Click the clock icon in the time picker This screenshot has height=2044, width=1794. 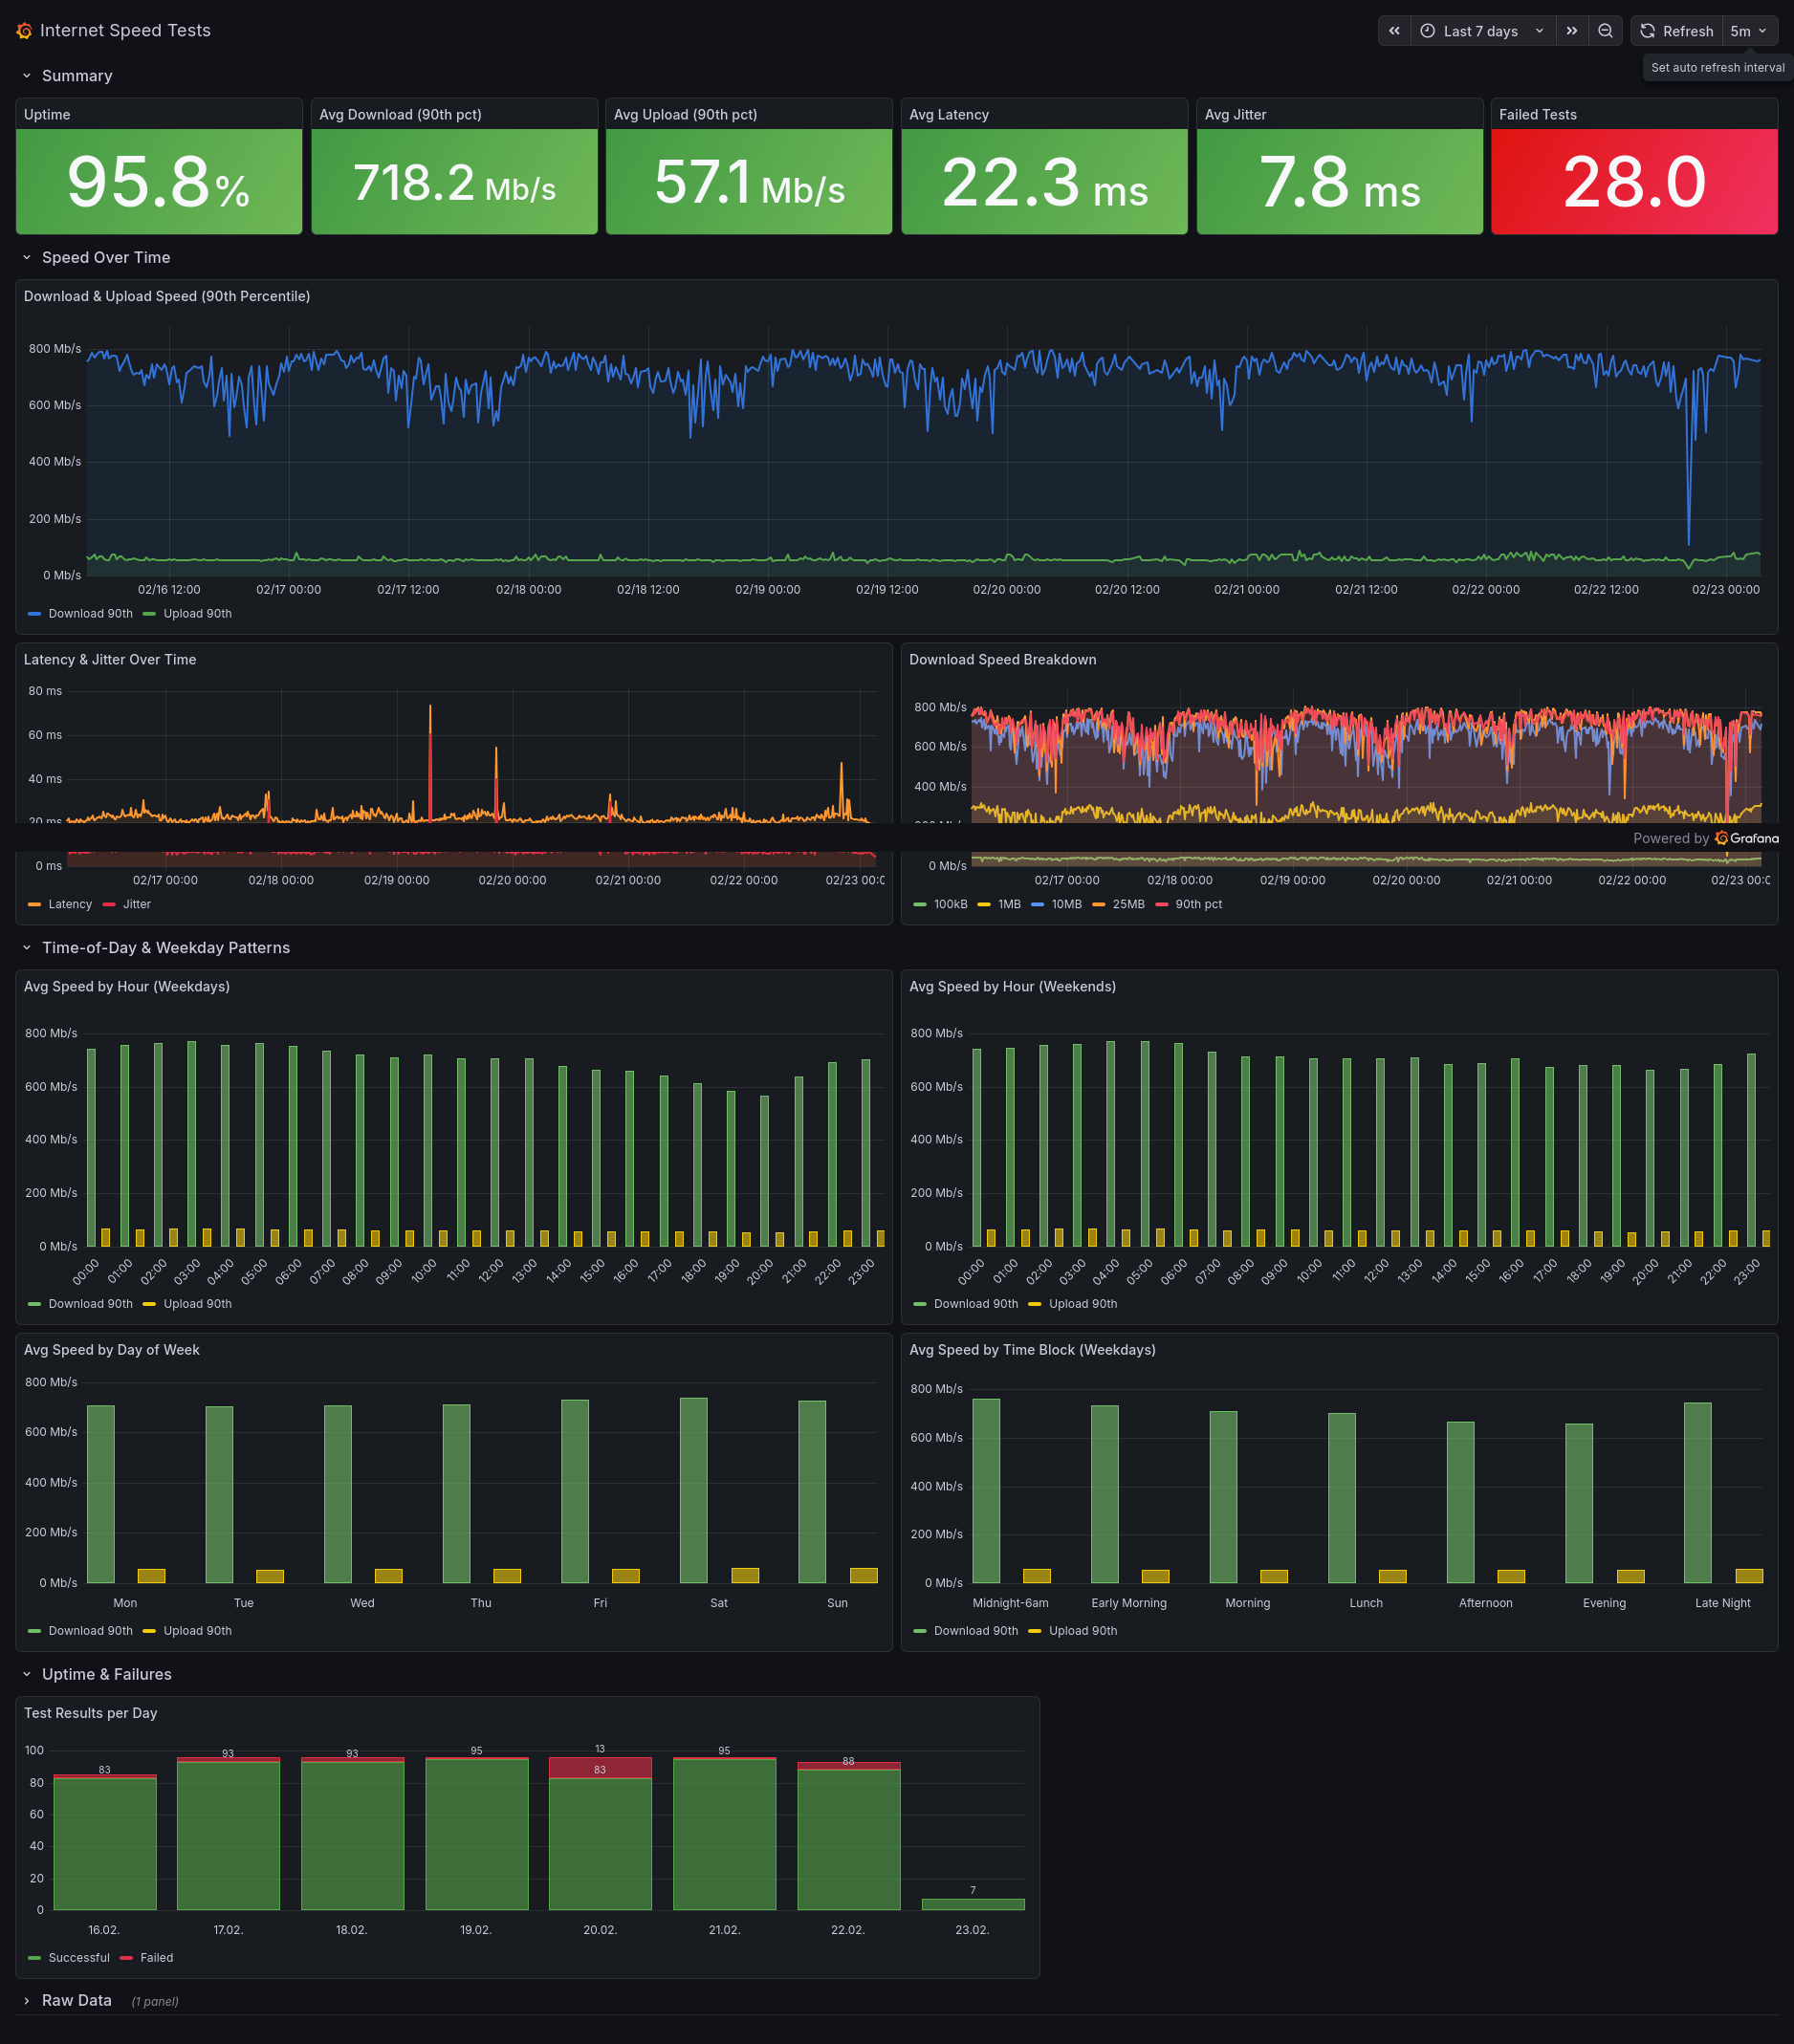tap(1429, 30)
